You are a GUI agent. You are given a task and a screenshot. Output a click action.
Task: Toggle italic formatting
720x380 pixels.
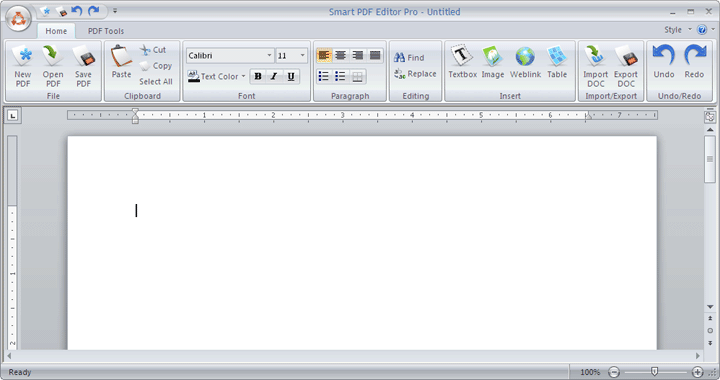point(274,76)
